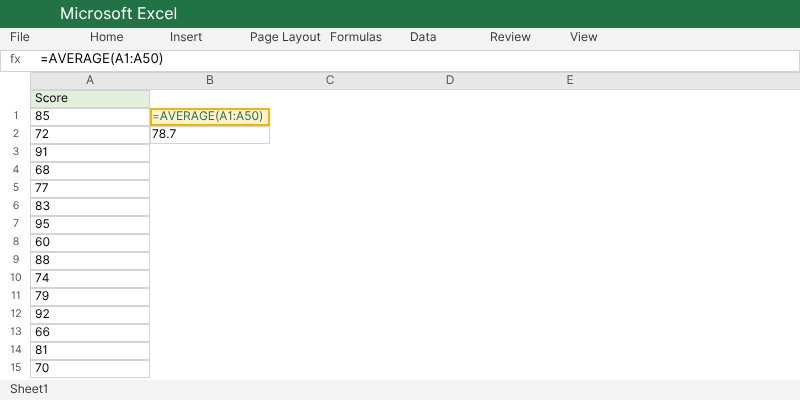Viewport: 800px width, 400px height.
Task: Switch to the Insert tab
Action: pyautogui.click(x=186, y=37)
